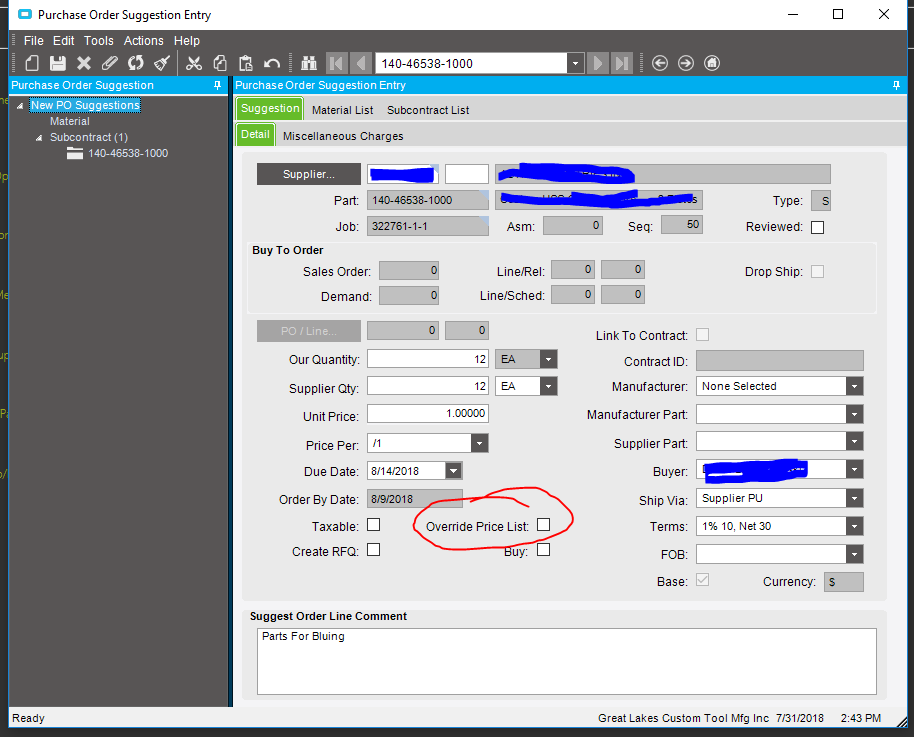Click the Unit Price input field
Viewport: 914px width, 737px height.
tap(427, 414)
